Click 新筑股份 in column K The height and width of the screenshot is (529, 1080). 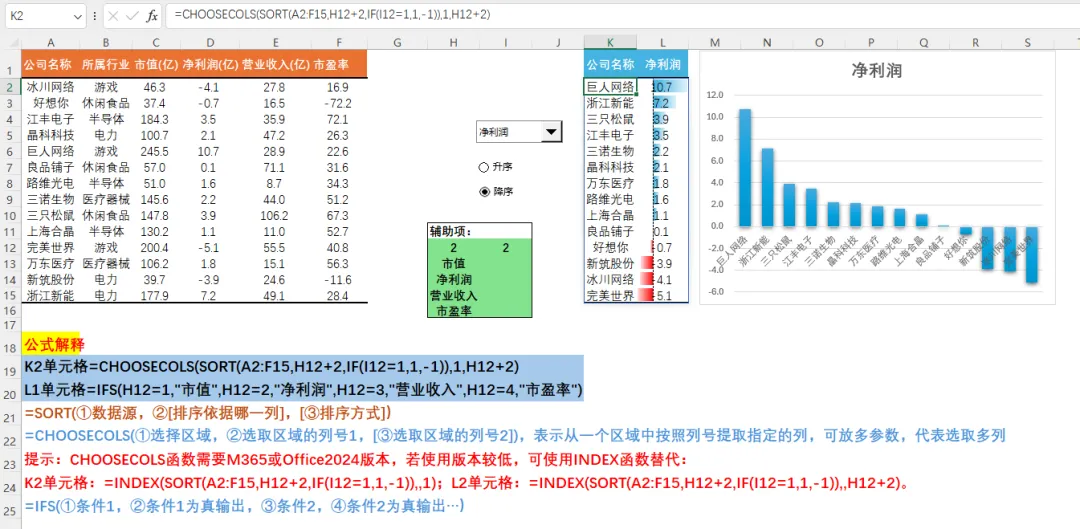(x=610, y=264)
